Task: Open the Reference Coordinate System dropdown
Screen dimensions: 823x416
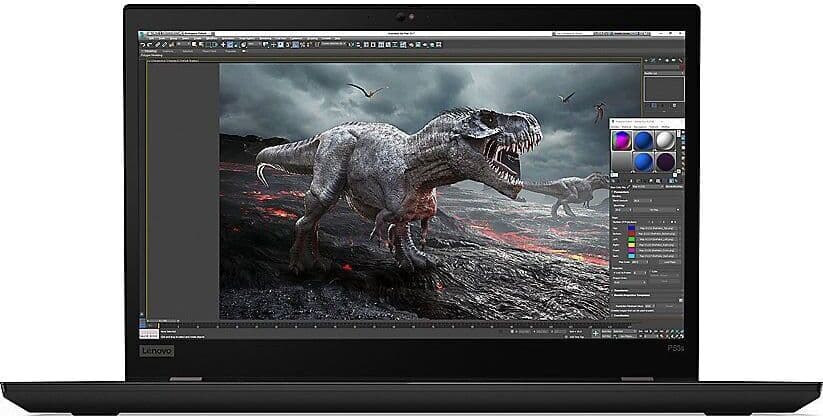Action: tap(254, 45)
